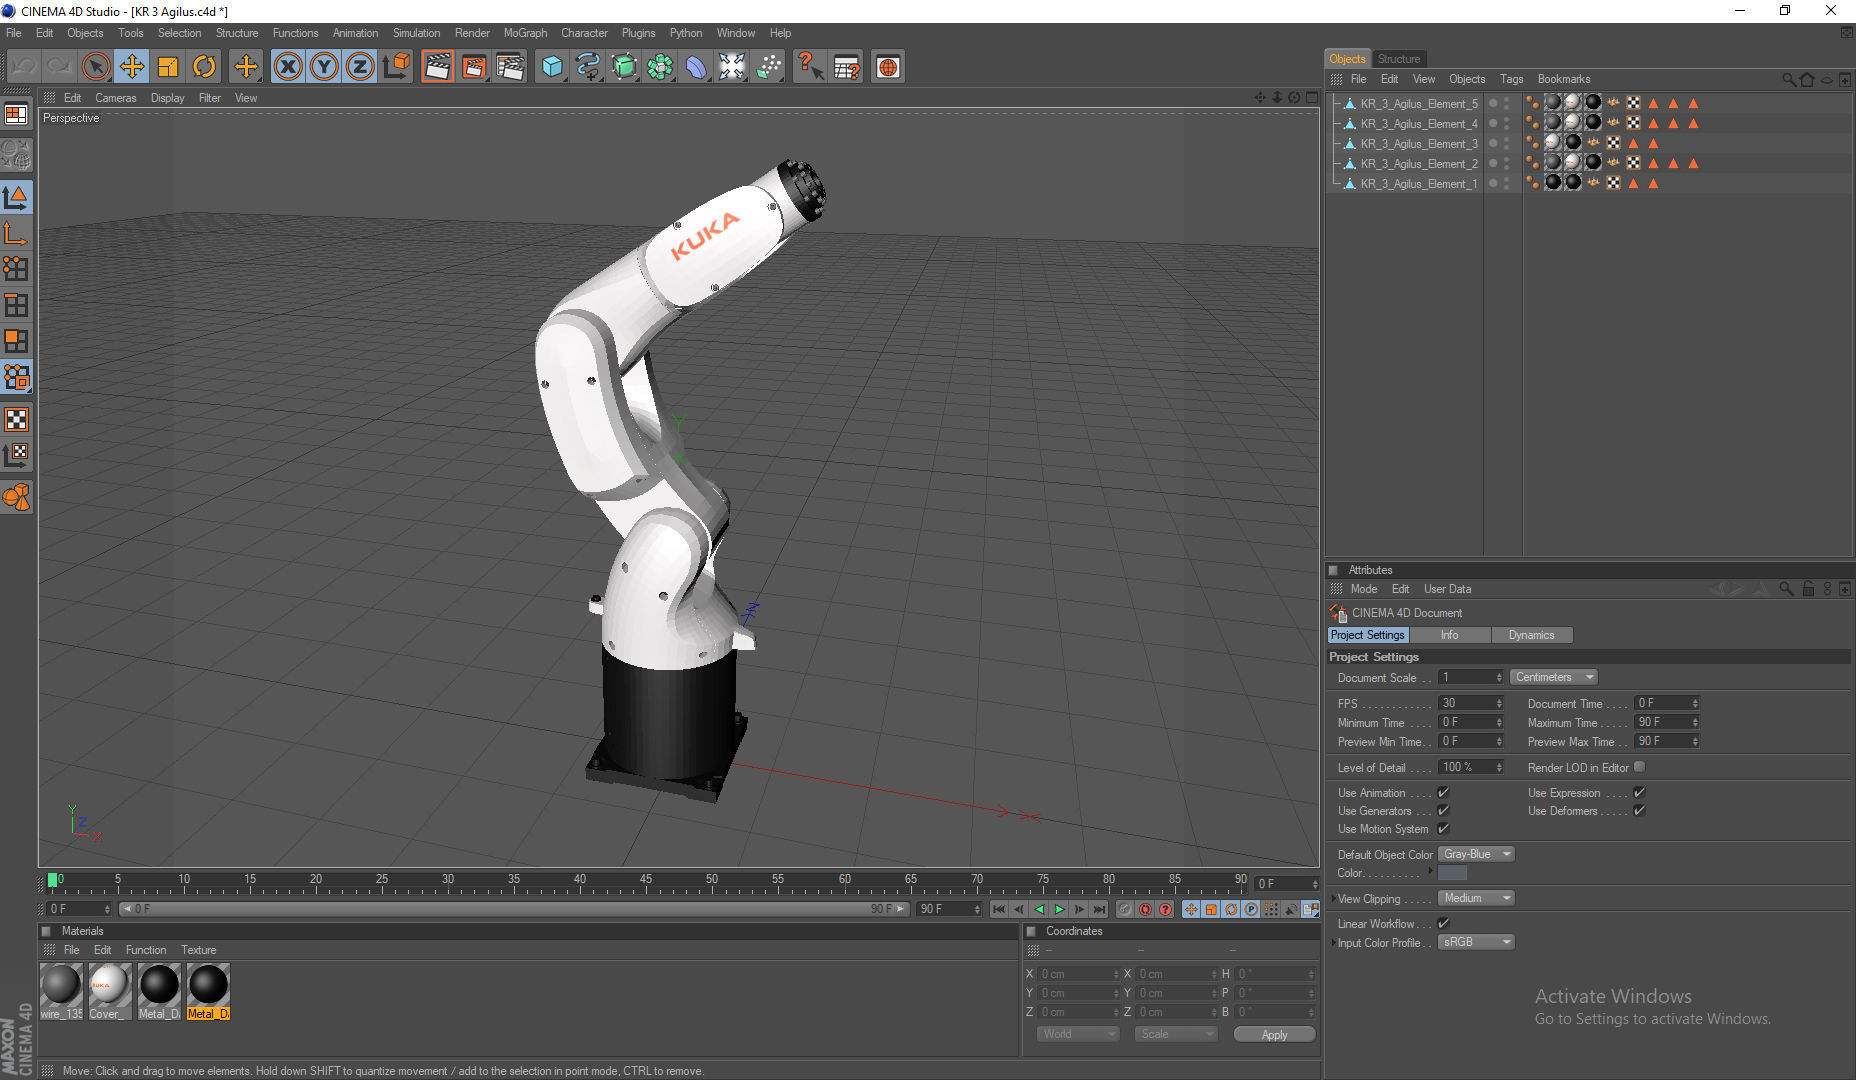Open the deformer objects icon
Screen dimensions: 1856x1080
pos(696,67)
